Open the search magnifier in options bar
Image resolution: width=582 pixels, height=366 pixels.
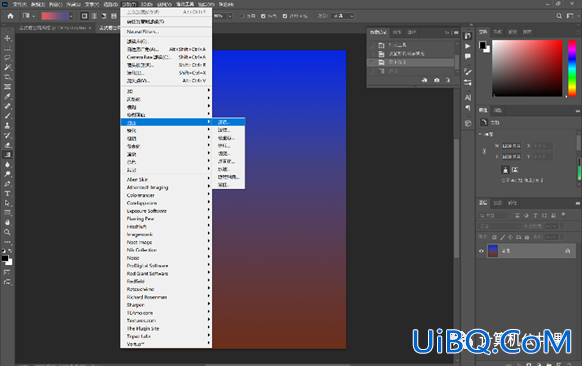click(x=559, y=16)
